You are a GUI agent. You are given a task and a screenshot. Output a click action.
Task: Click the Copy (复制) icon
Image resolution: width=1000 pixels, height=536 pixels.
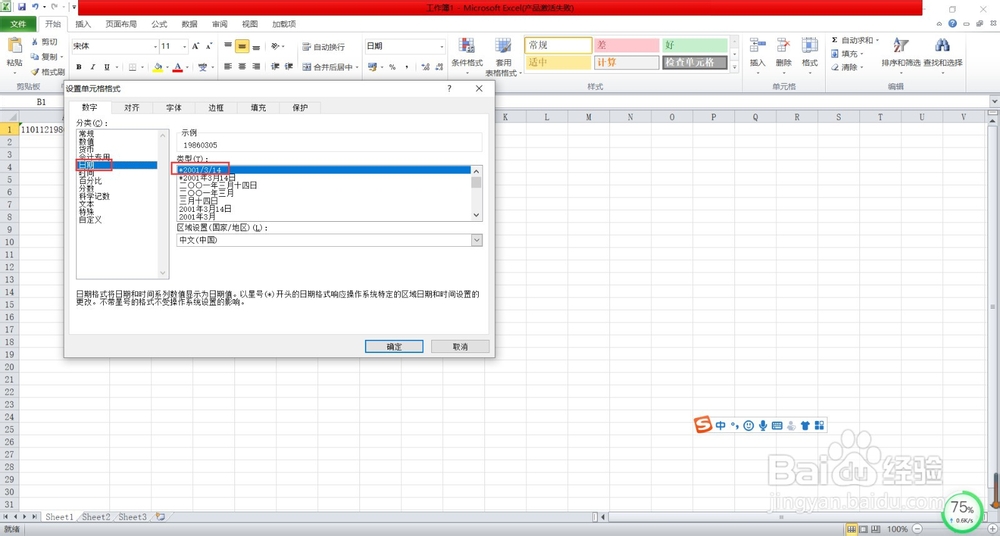[35, 57]
